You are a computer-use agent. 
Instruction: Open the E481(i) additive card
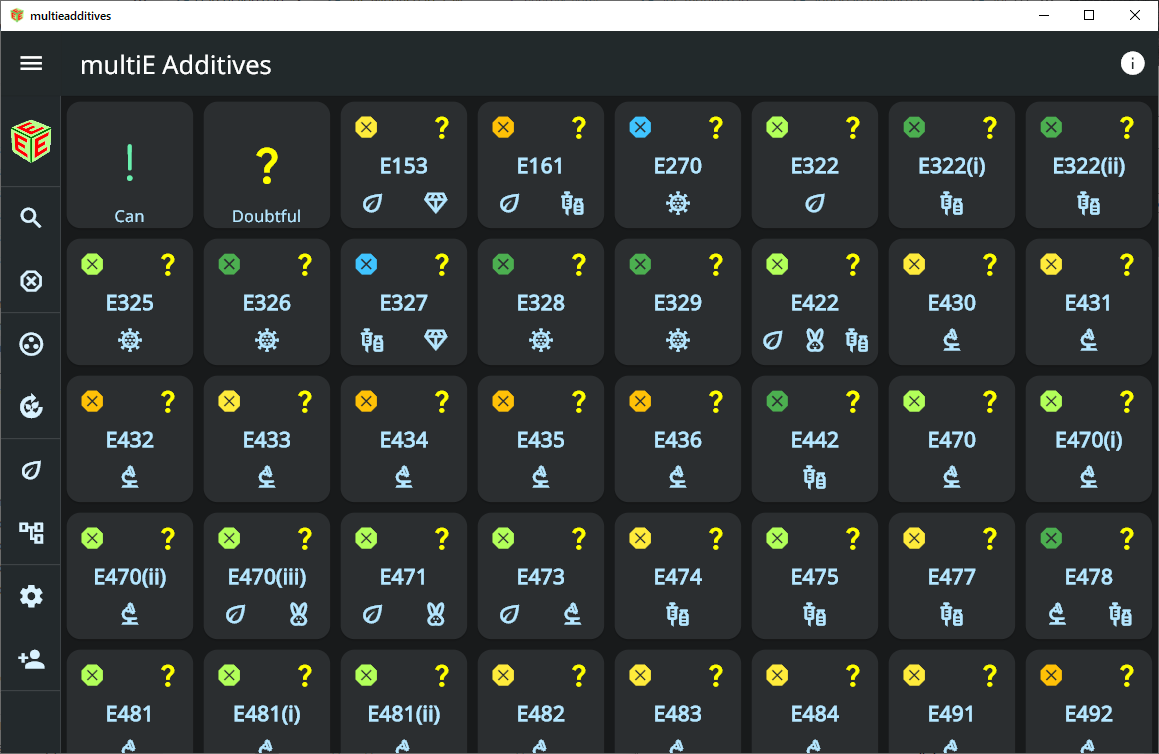click(267, 702)
